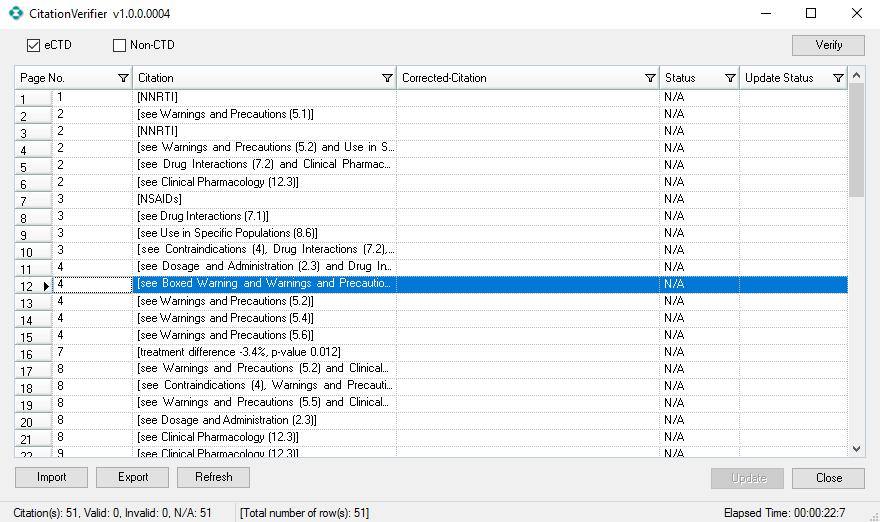Screen dimensions: 880x522
Task: Click the Close button at bottom right
Action: [x=828, y=478]
